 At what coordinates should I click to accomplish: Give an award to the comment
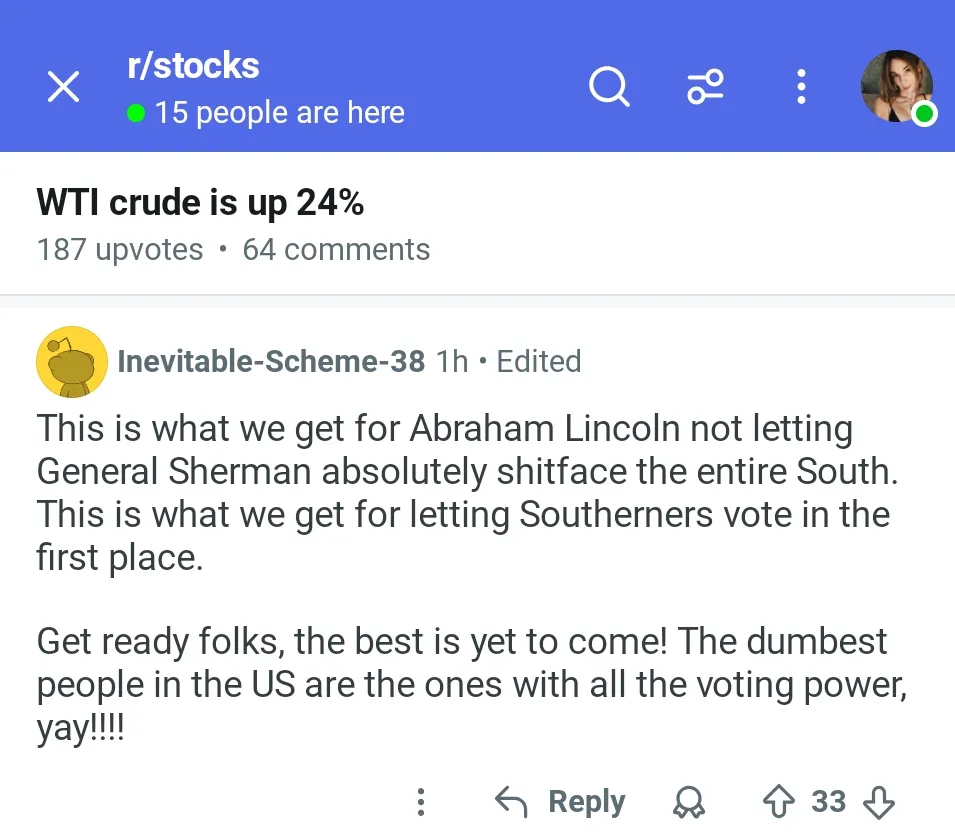pos(690,801)
